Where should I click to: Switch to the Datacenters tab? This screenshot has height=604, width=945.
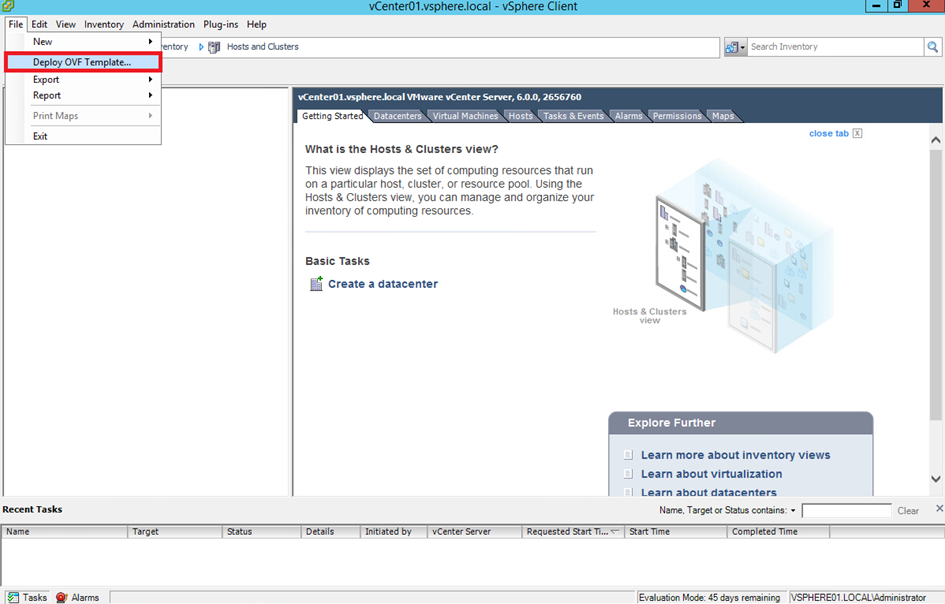pos(397,116)
